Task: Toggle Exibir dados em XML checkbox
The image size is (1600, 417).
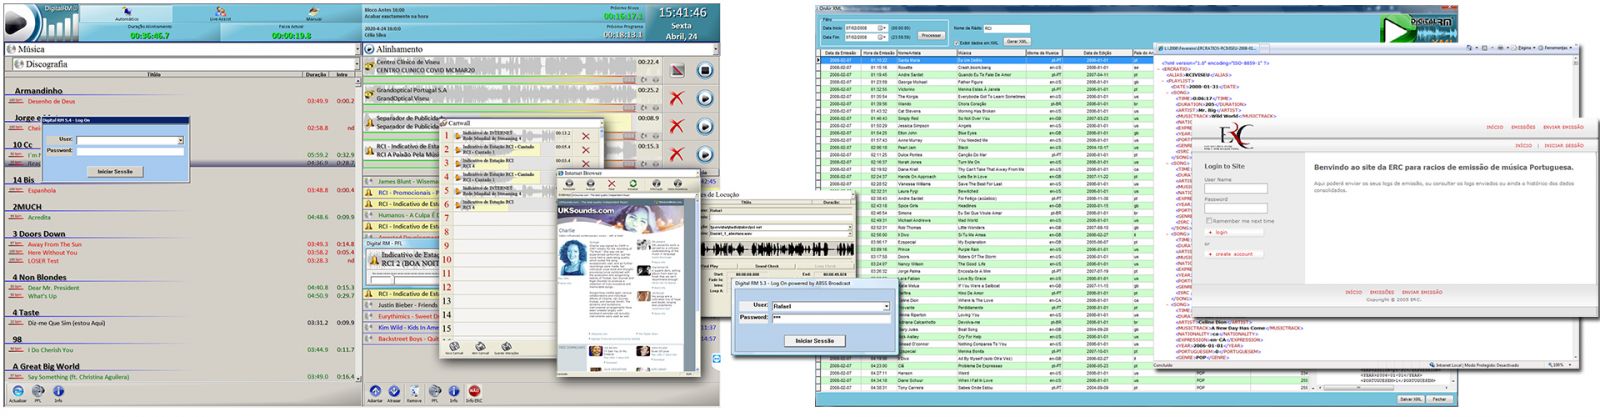Action: pyautogui.click(x=956, y=43)
